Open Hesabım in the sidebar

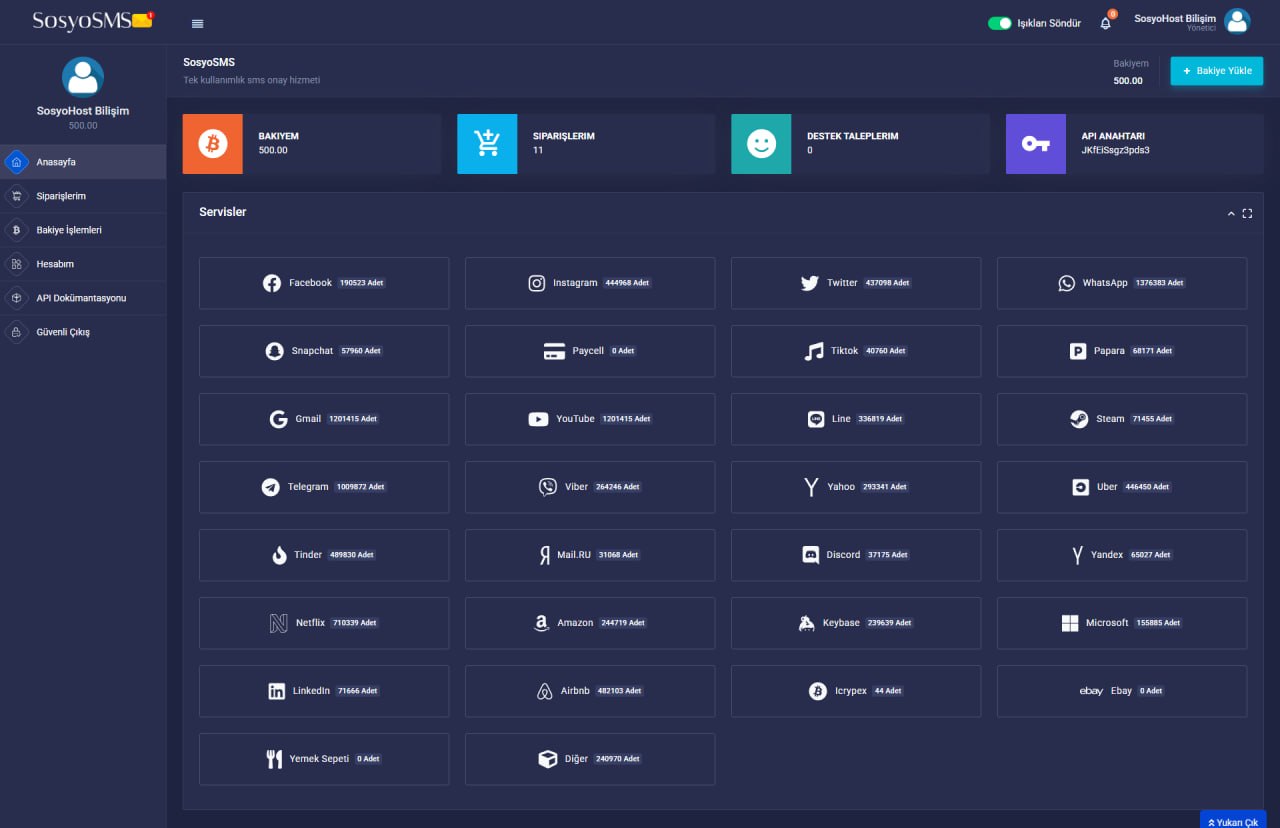tap(83, 264)
